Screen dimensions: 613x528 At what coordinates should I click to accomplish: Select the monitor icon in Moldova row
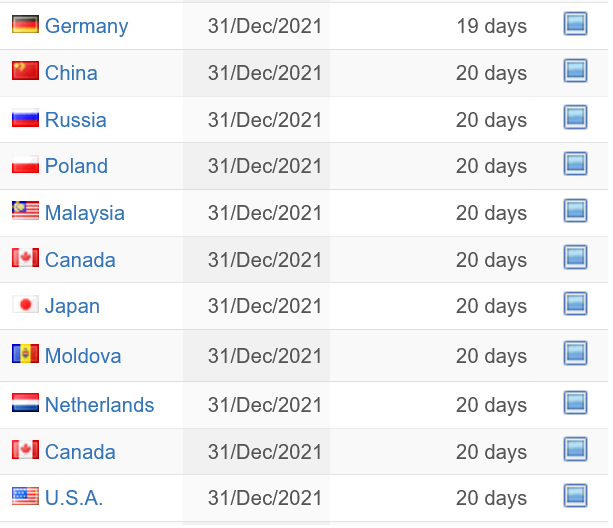pos(575,353)
